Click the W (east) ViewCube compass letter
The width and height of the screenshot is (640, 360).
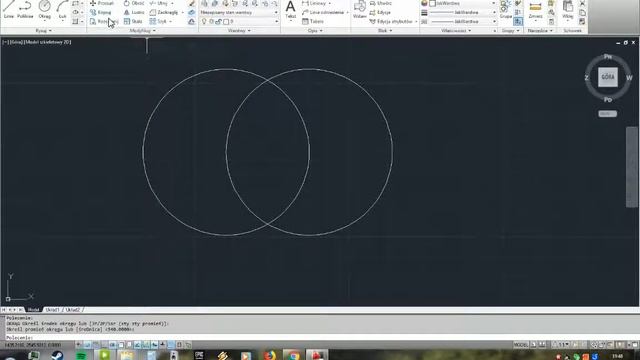[x=629, y=78]
